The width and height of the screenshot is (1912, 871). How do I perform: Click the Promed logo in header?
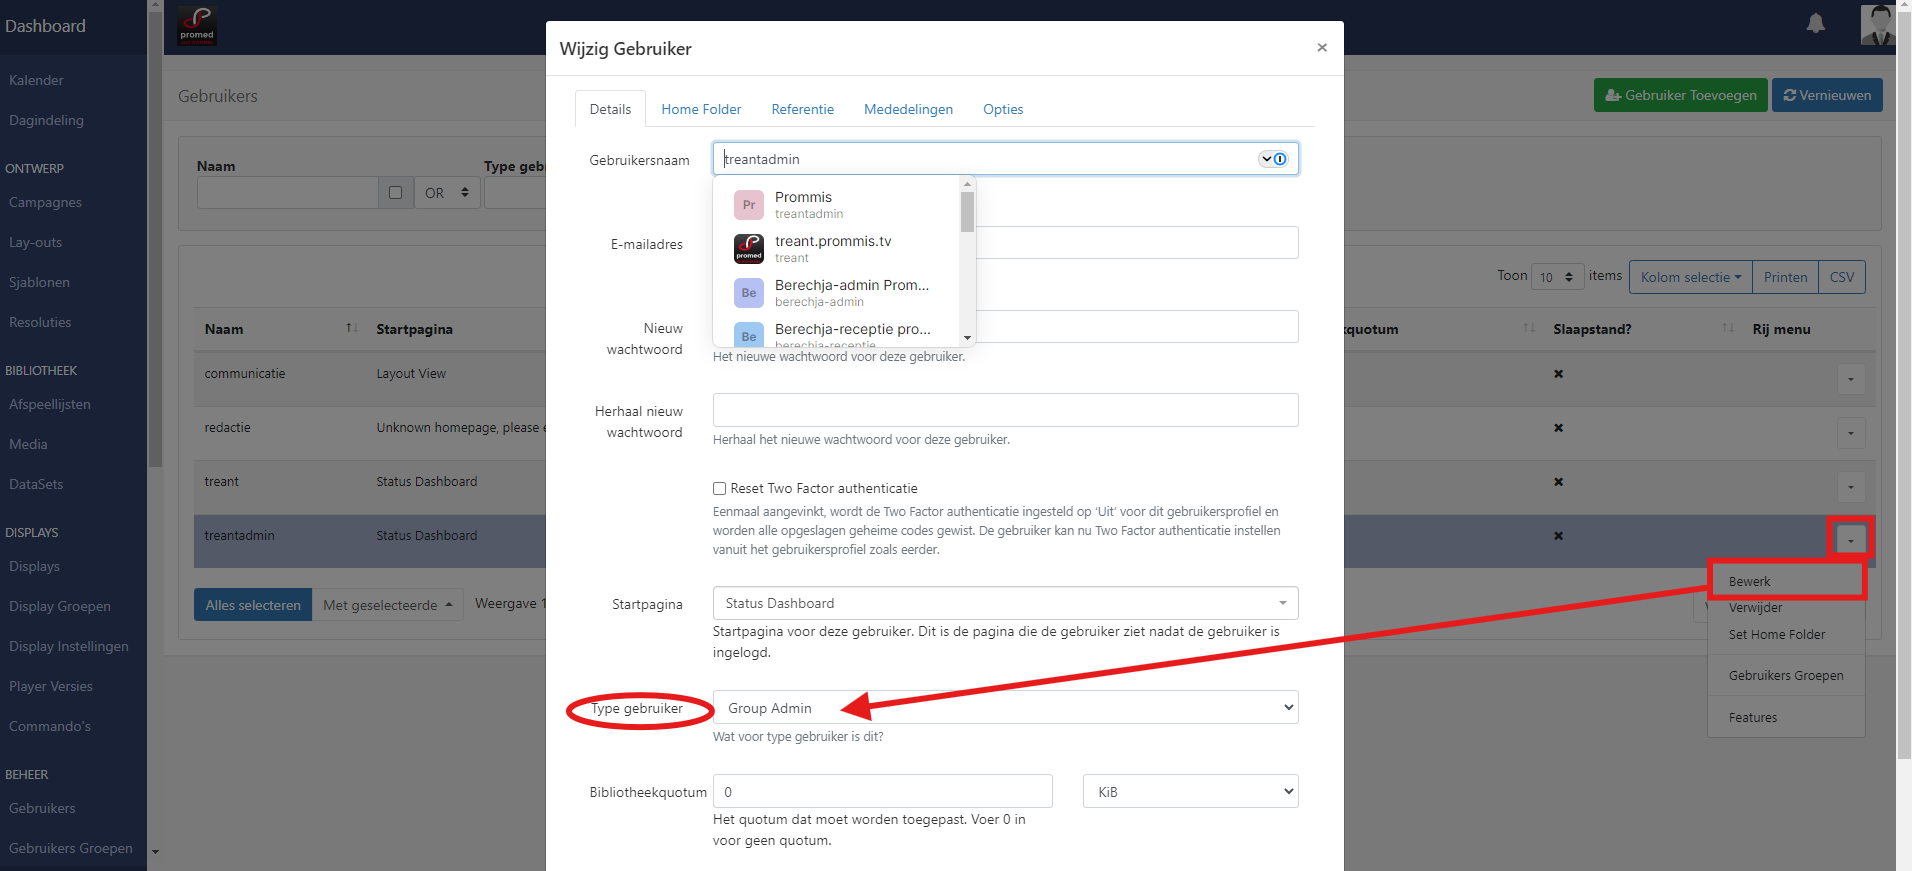coord(197,25)
